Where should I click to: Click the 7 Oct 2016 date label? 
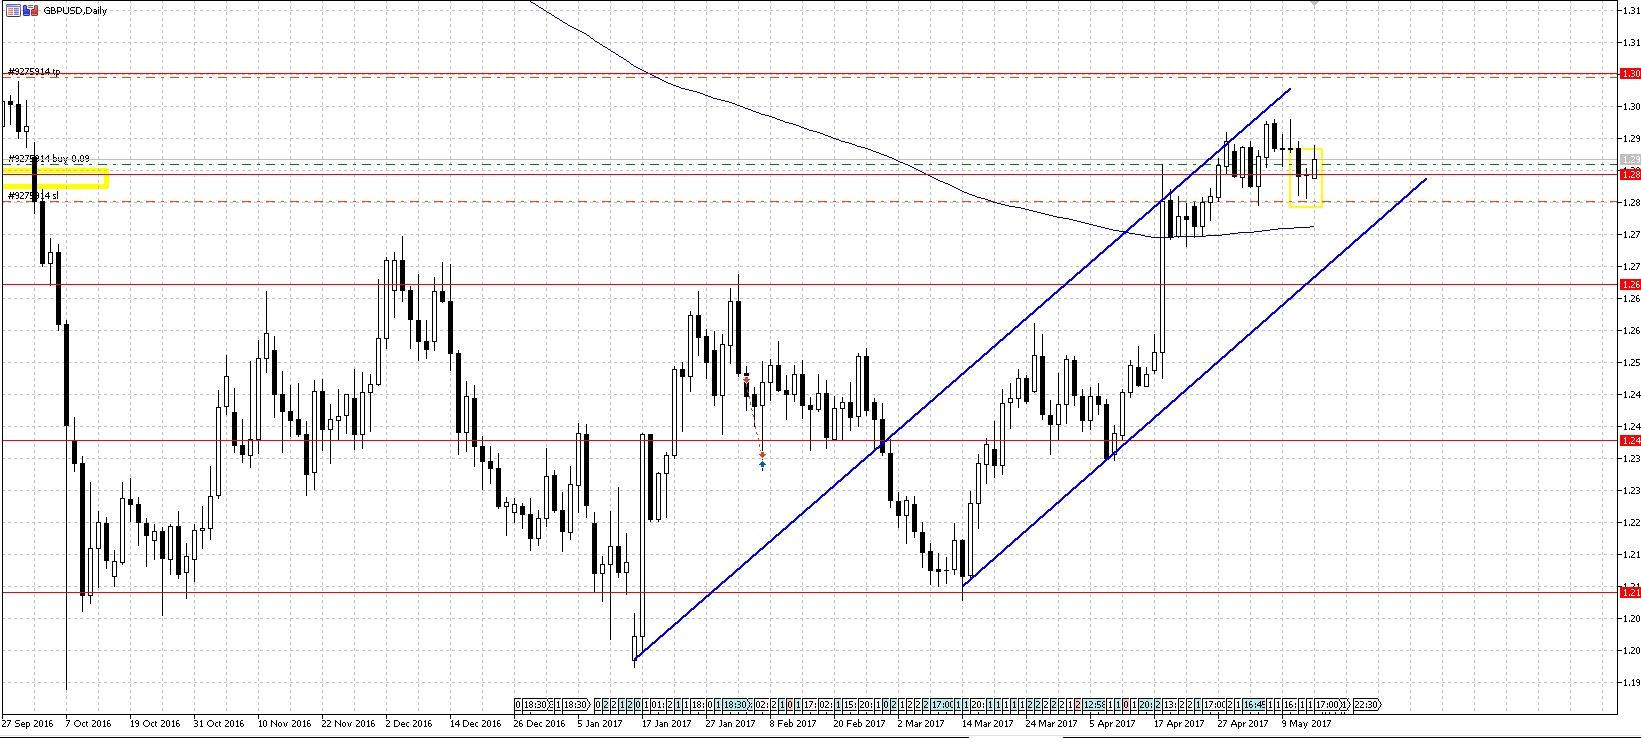(89, 723)
